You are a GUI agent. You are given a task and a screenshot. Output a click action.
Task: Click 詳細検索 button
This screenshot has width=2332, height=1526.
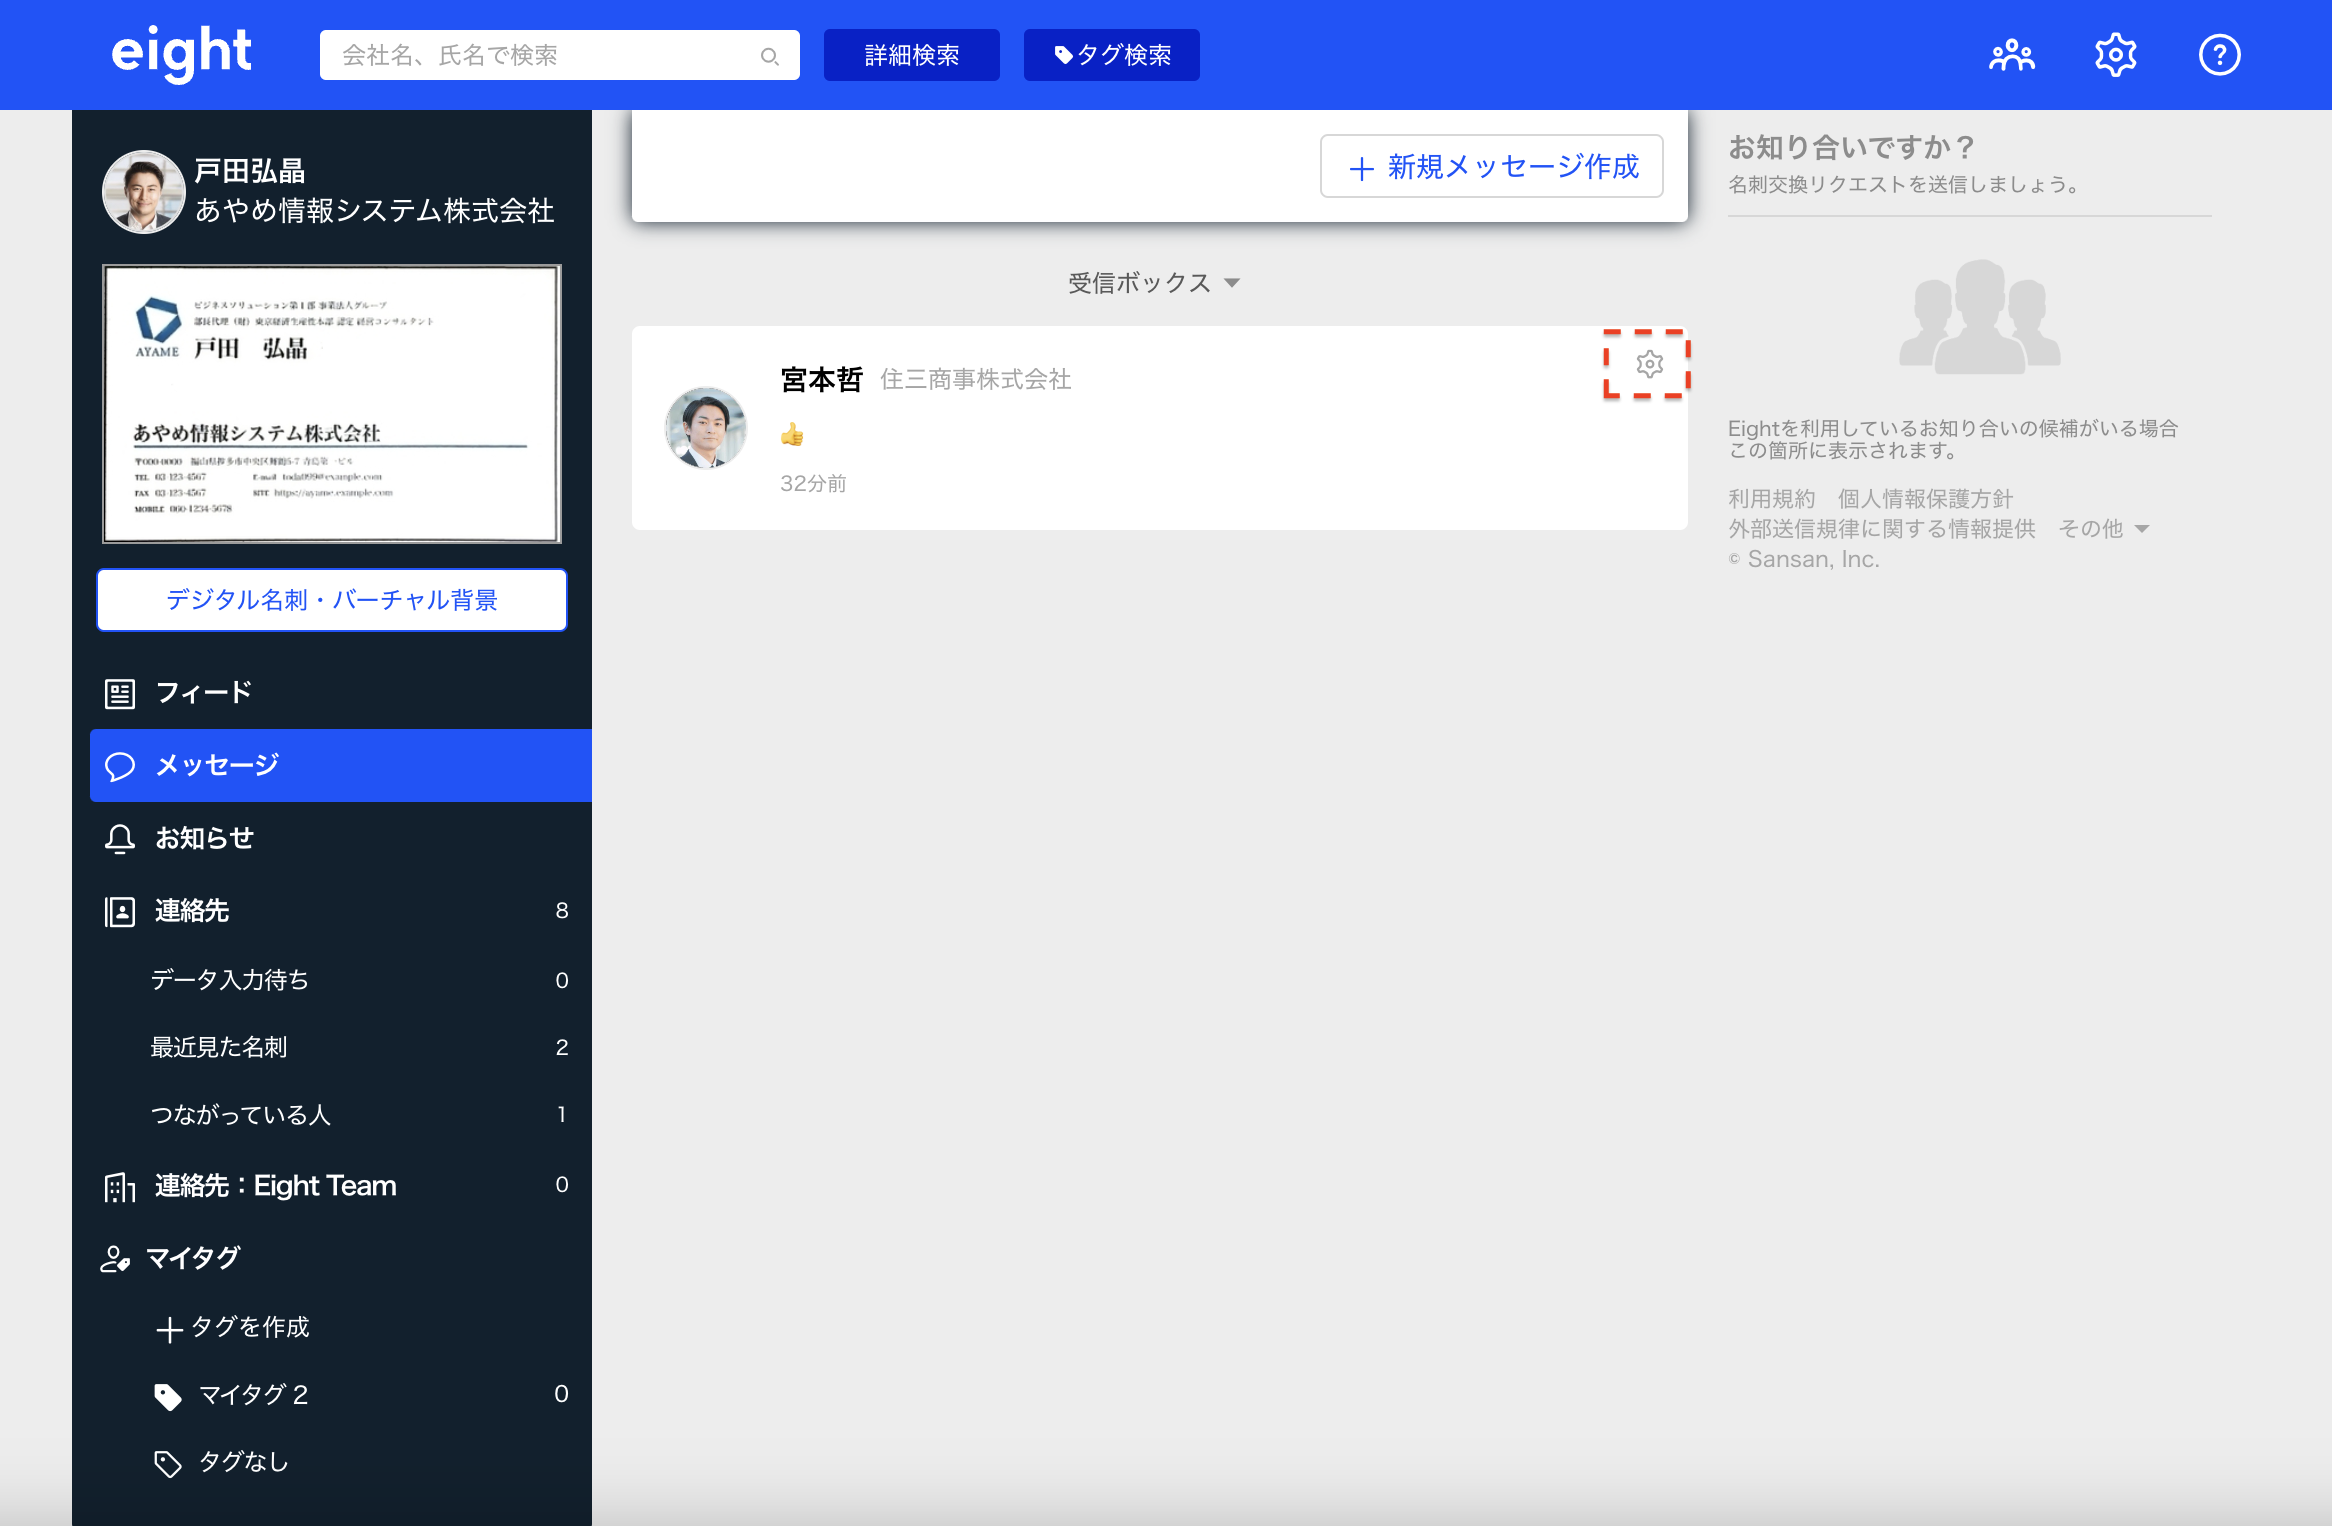click(x=911, y=55)
